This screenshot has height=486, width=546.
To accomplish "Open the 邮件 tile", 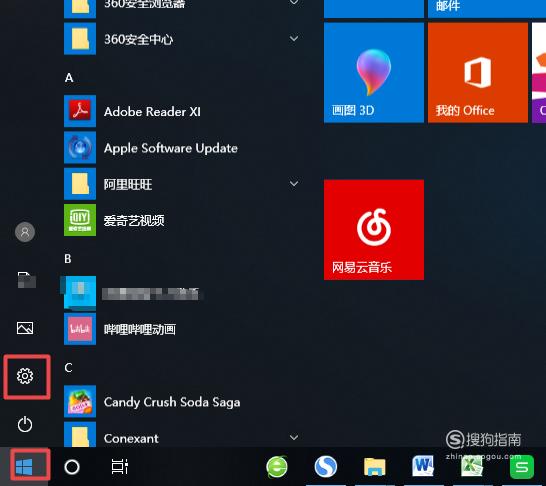I will tap(487, 9).
